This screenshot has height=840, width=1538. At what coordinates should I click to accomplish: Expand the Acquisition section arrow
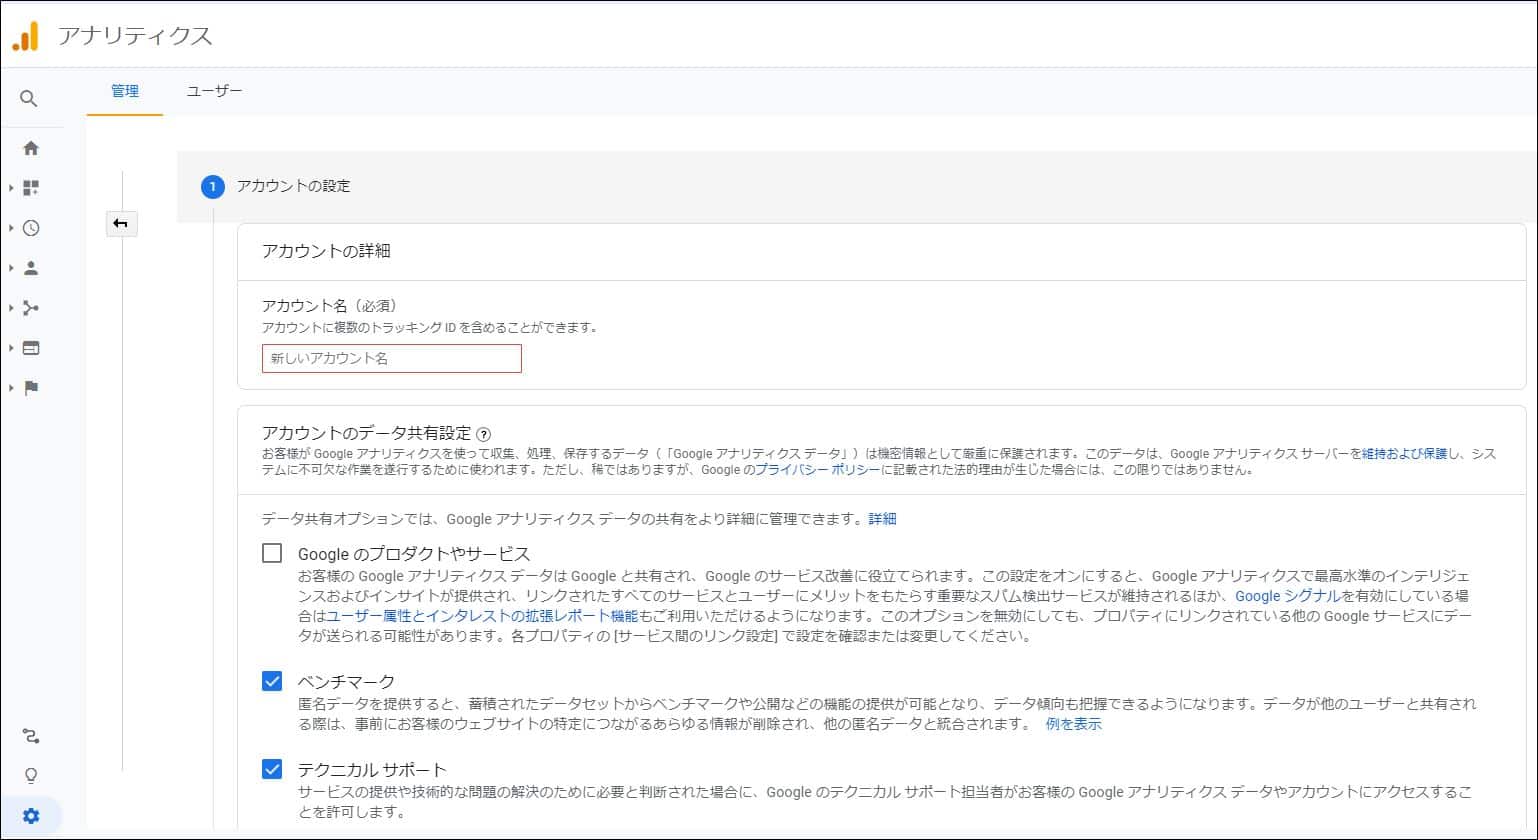(x=11, y=308)
